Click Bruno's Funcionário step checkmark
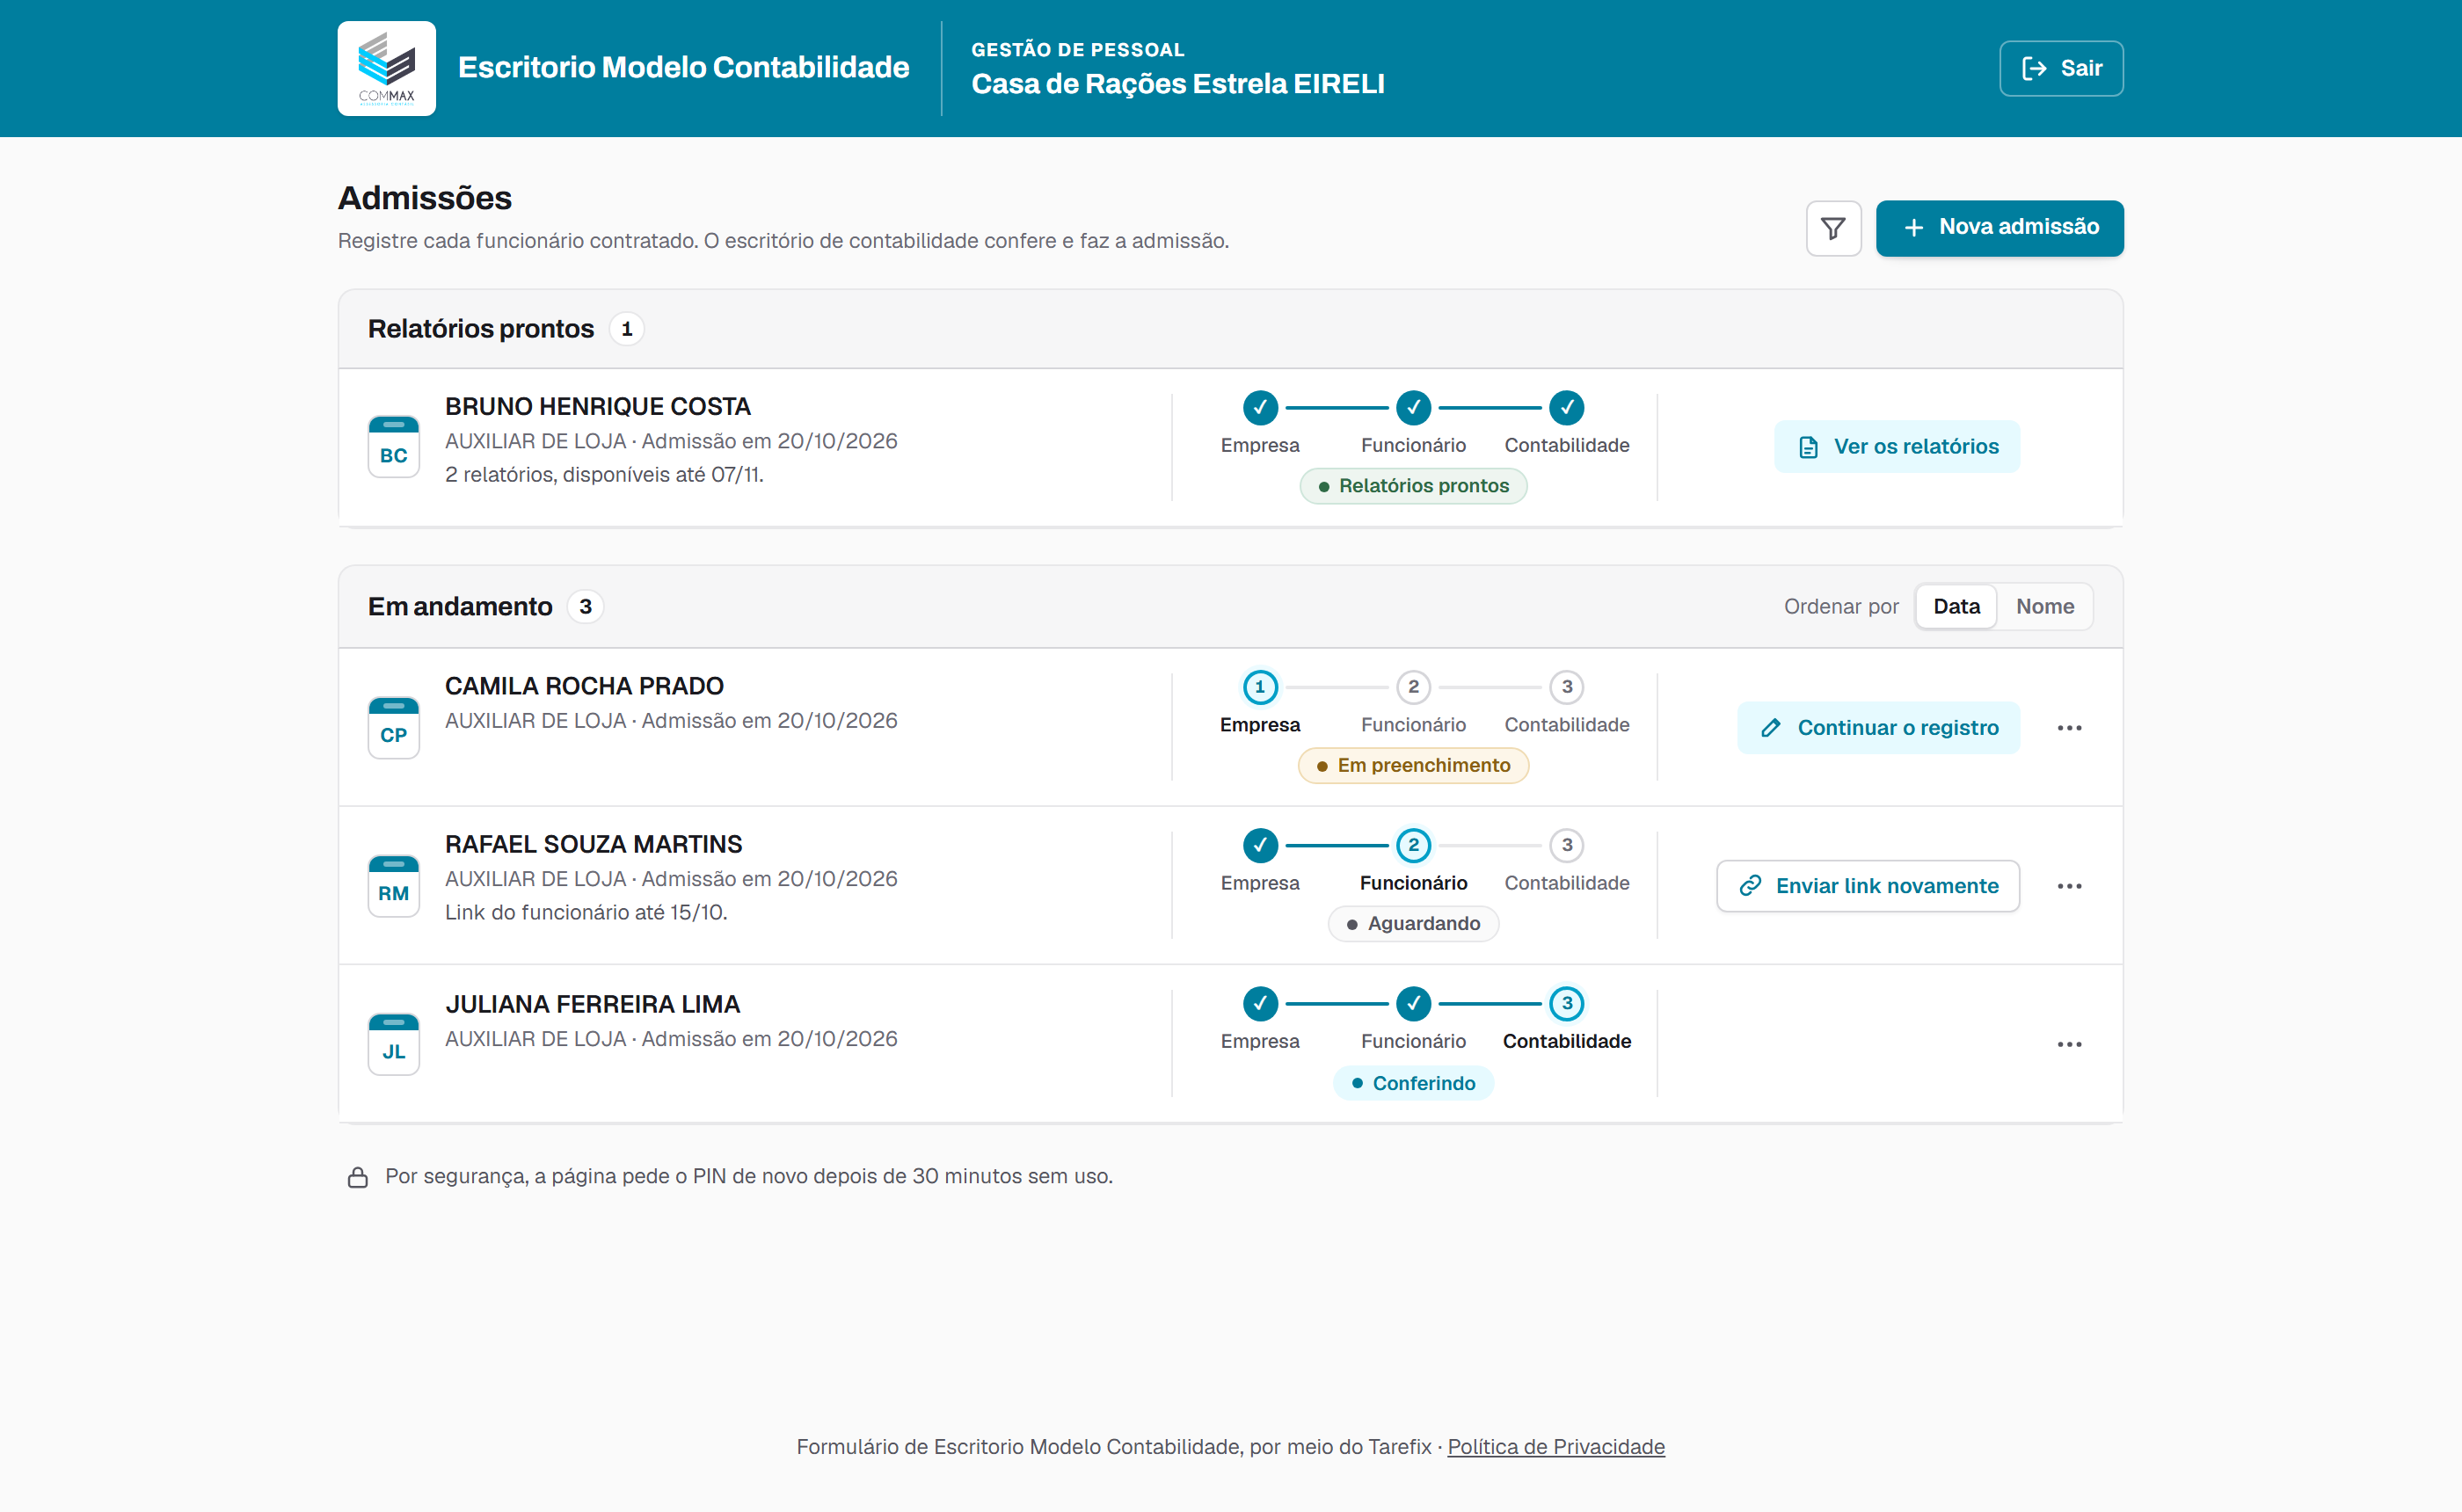2462x1512 pixels. tap(1413, 407)
